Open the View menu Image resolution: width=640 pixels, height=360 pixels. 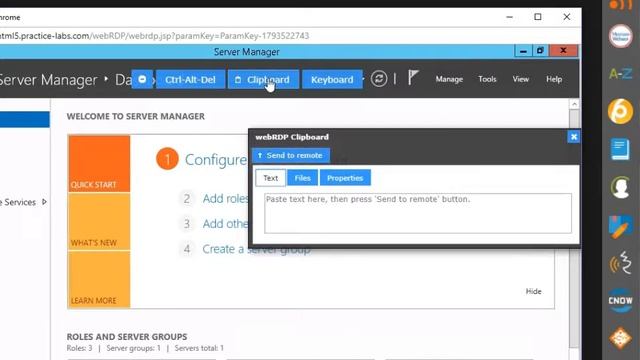520,79
